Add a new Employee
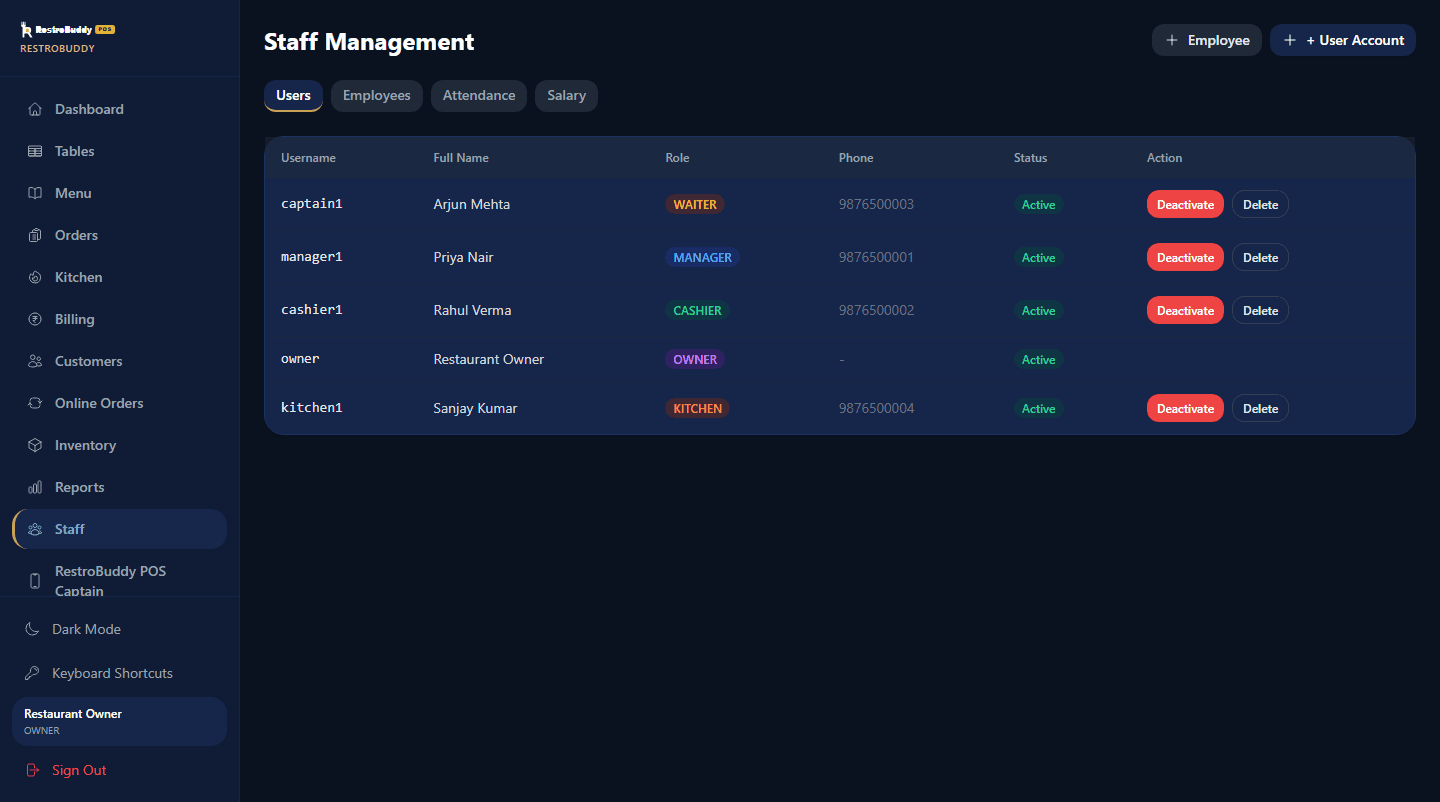This screenshot has width=1440, height=802. coord(1207,40)
